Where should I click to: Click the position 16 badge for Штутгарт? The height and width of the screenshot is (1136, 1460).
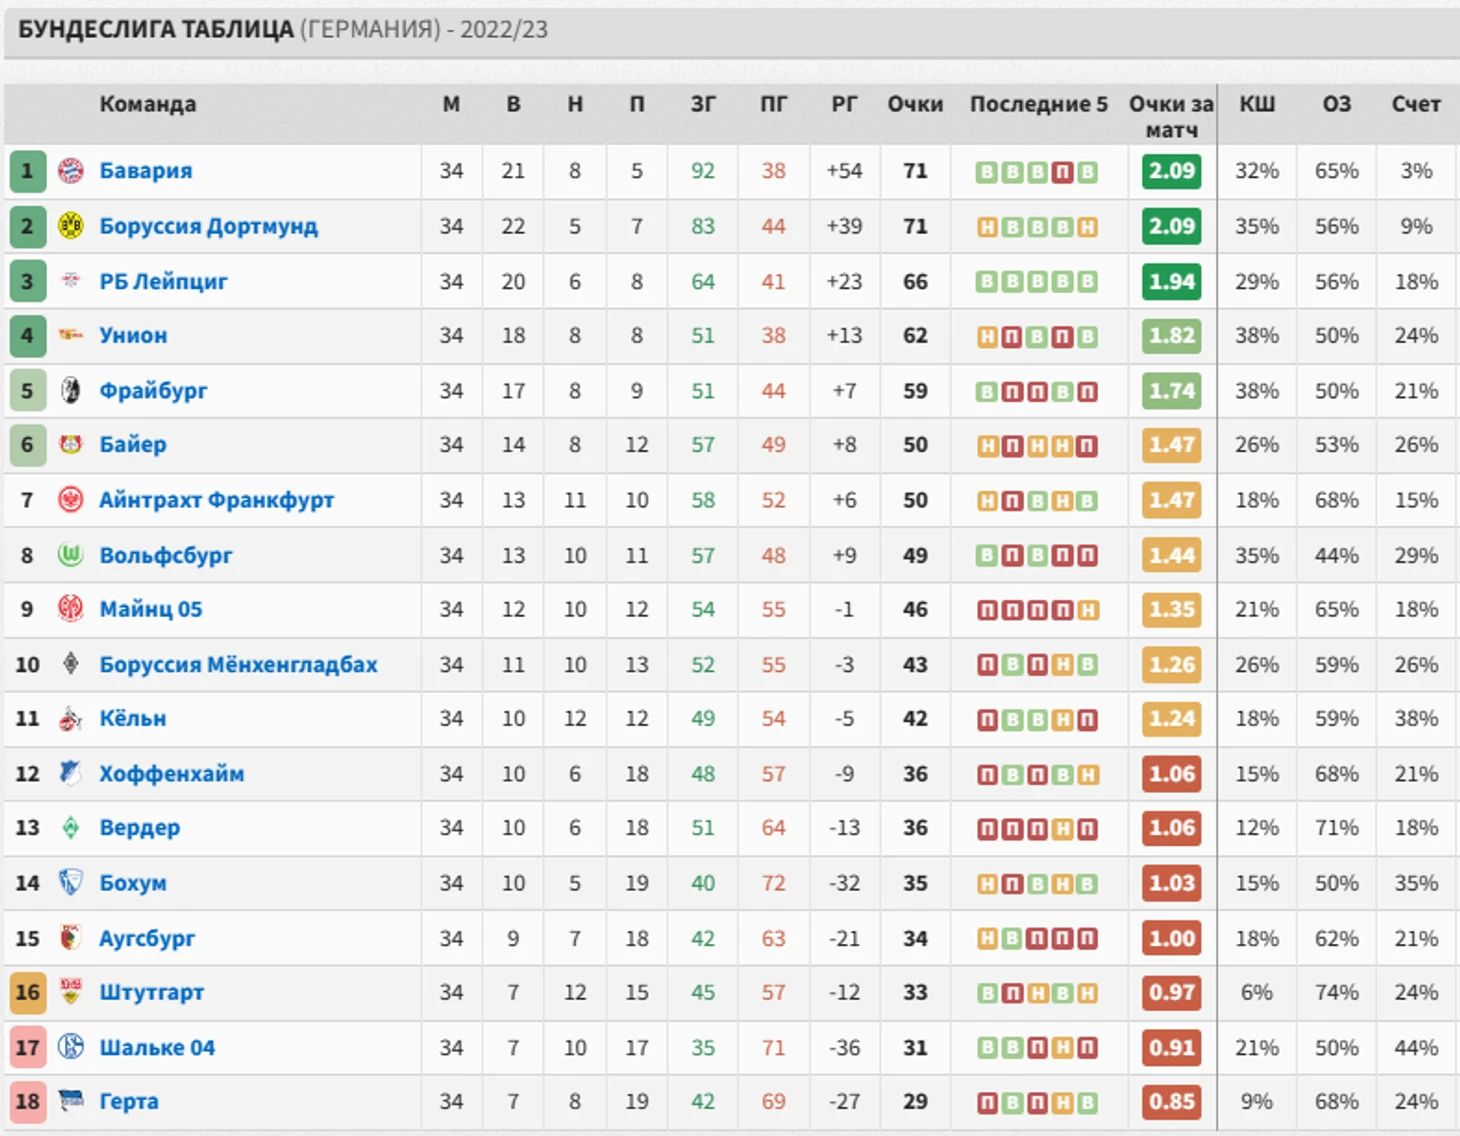pyautogui.click(x=27, y=992)
